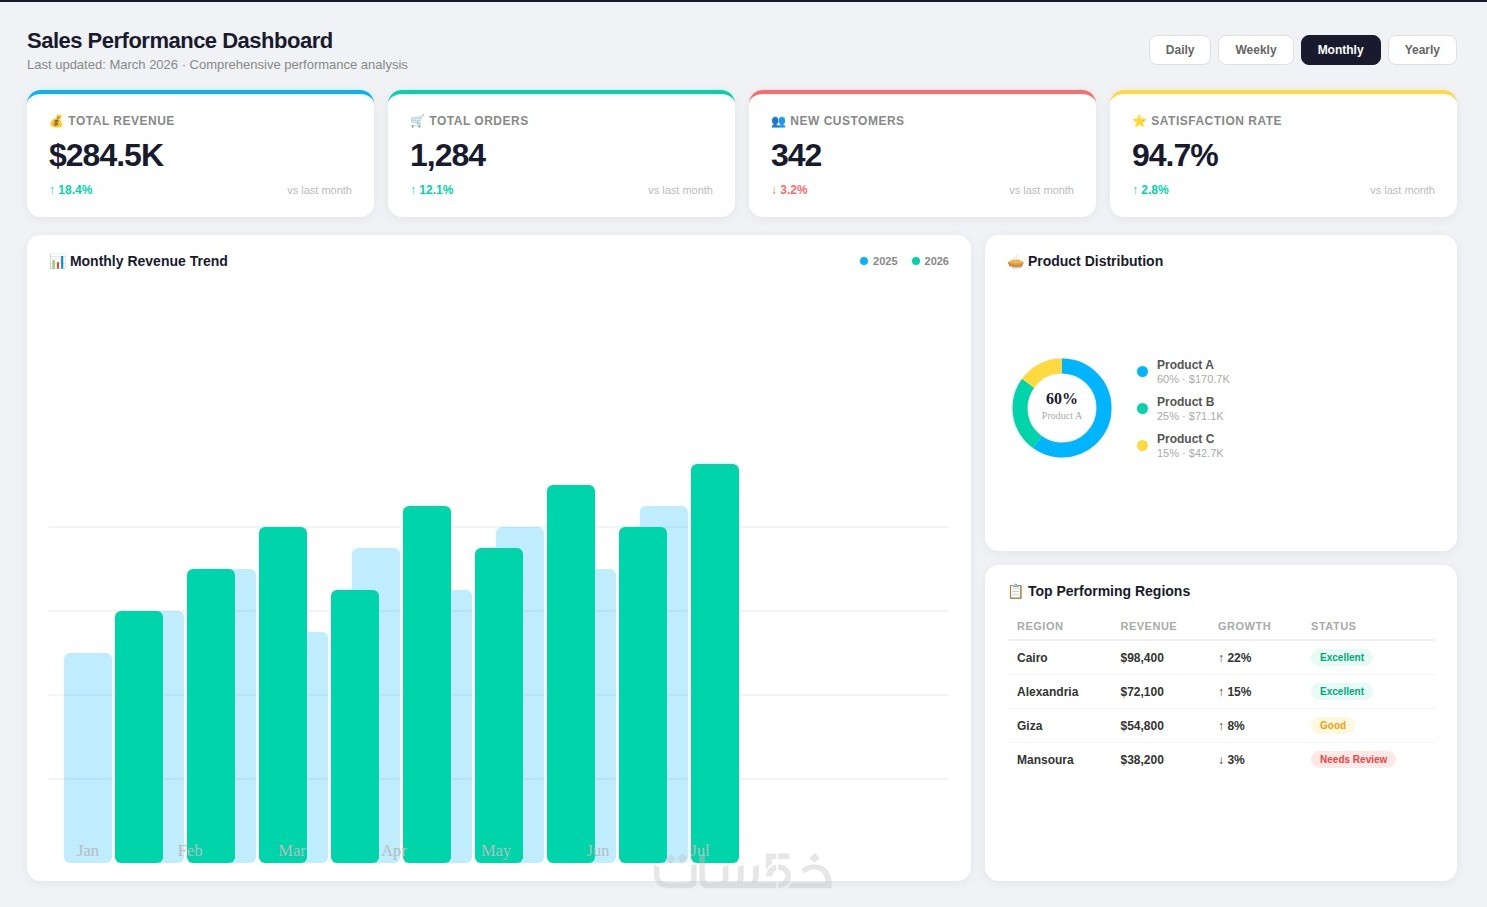The image size is (1487, 907).
Task: Switch to the Weekly view tab
Action: click(x=1255, y=50)
